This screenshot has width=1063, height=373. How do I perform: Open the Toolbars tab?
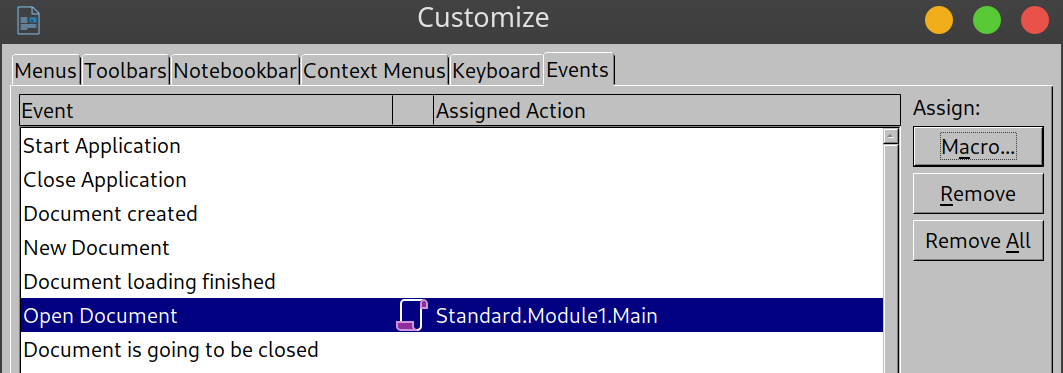click(126, 71)
